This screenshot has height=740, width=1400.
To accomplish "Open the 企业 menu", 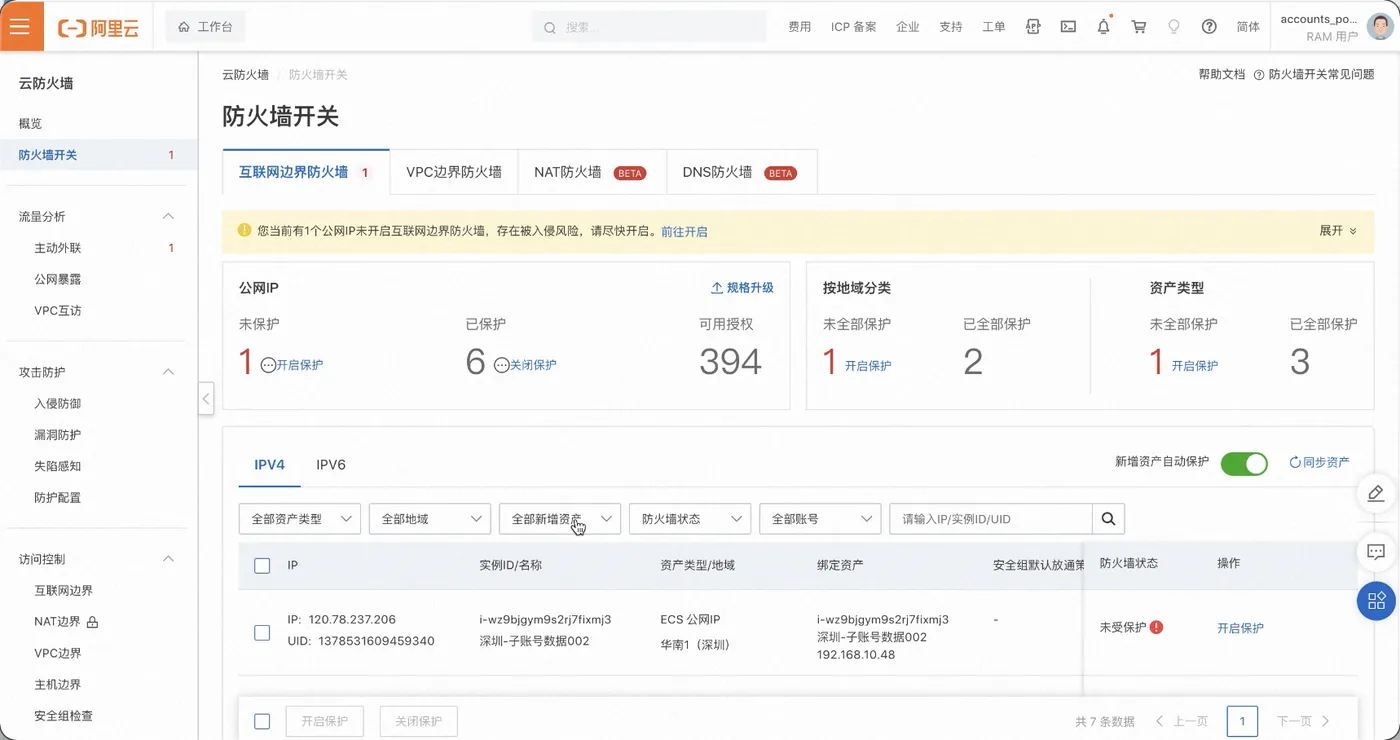I will click(908, 27).
